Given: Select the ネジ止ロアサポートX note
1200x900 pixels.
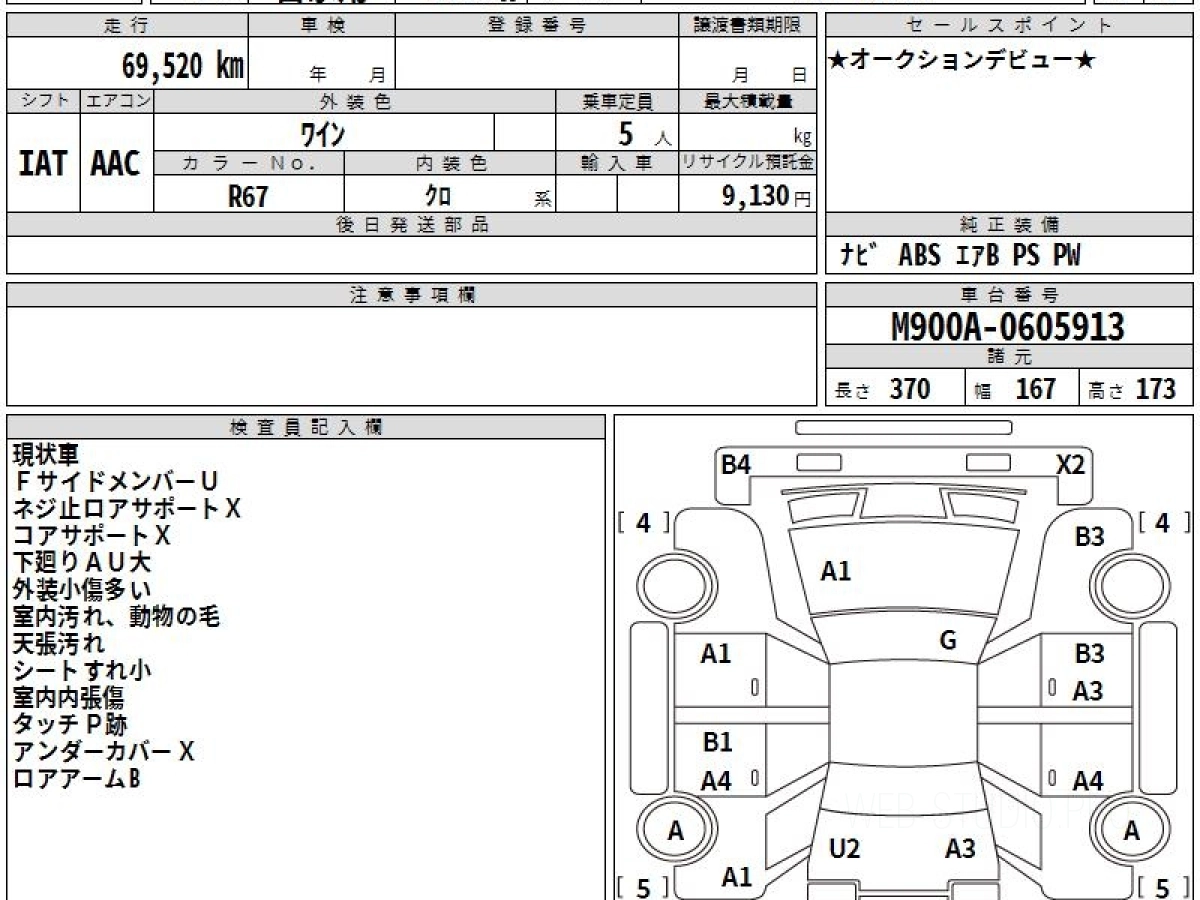Looking at the screenshot, I should (x=127, y=508).
